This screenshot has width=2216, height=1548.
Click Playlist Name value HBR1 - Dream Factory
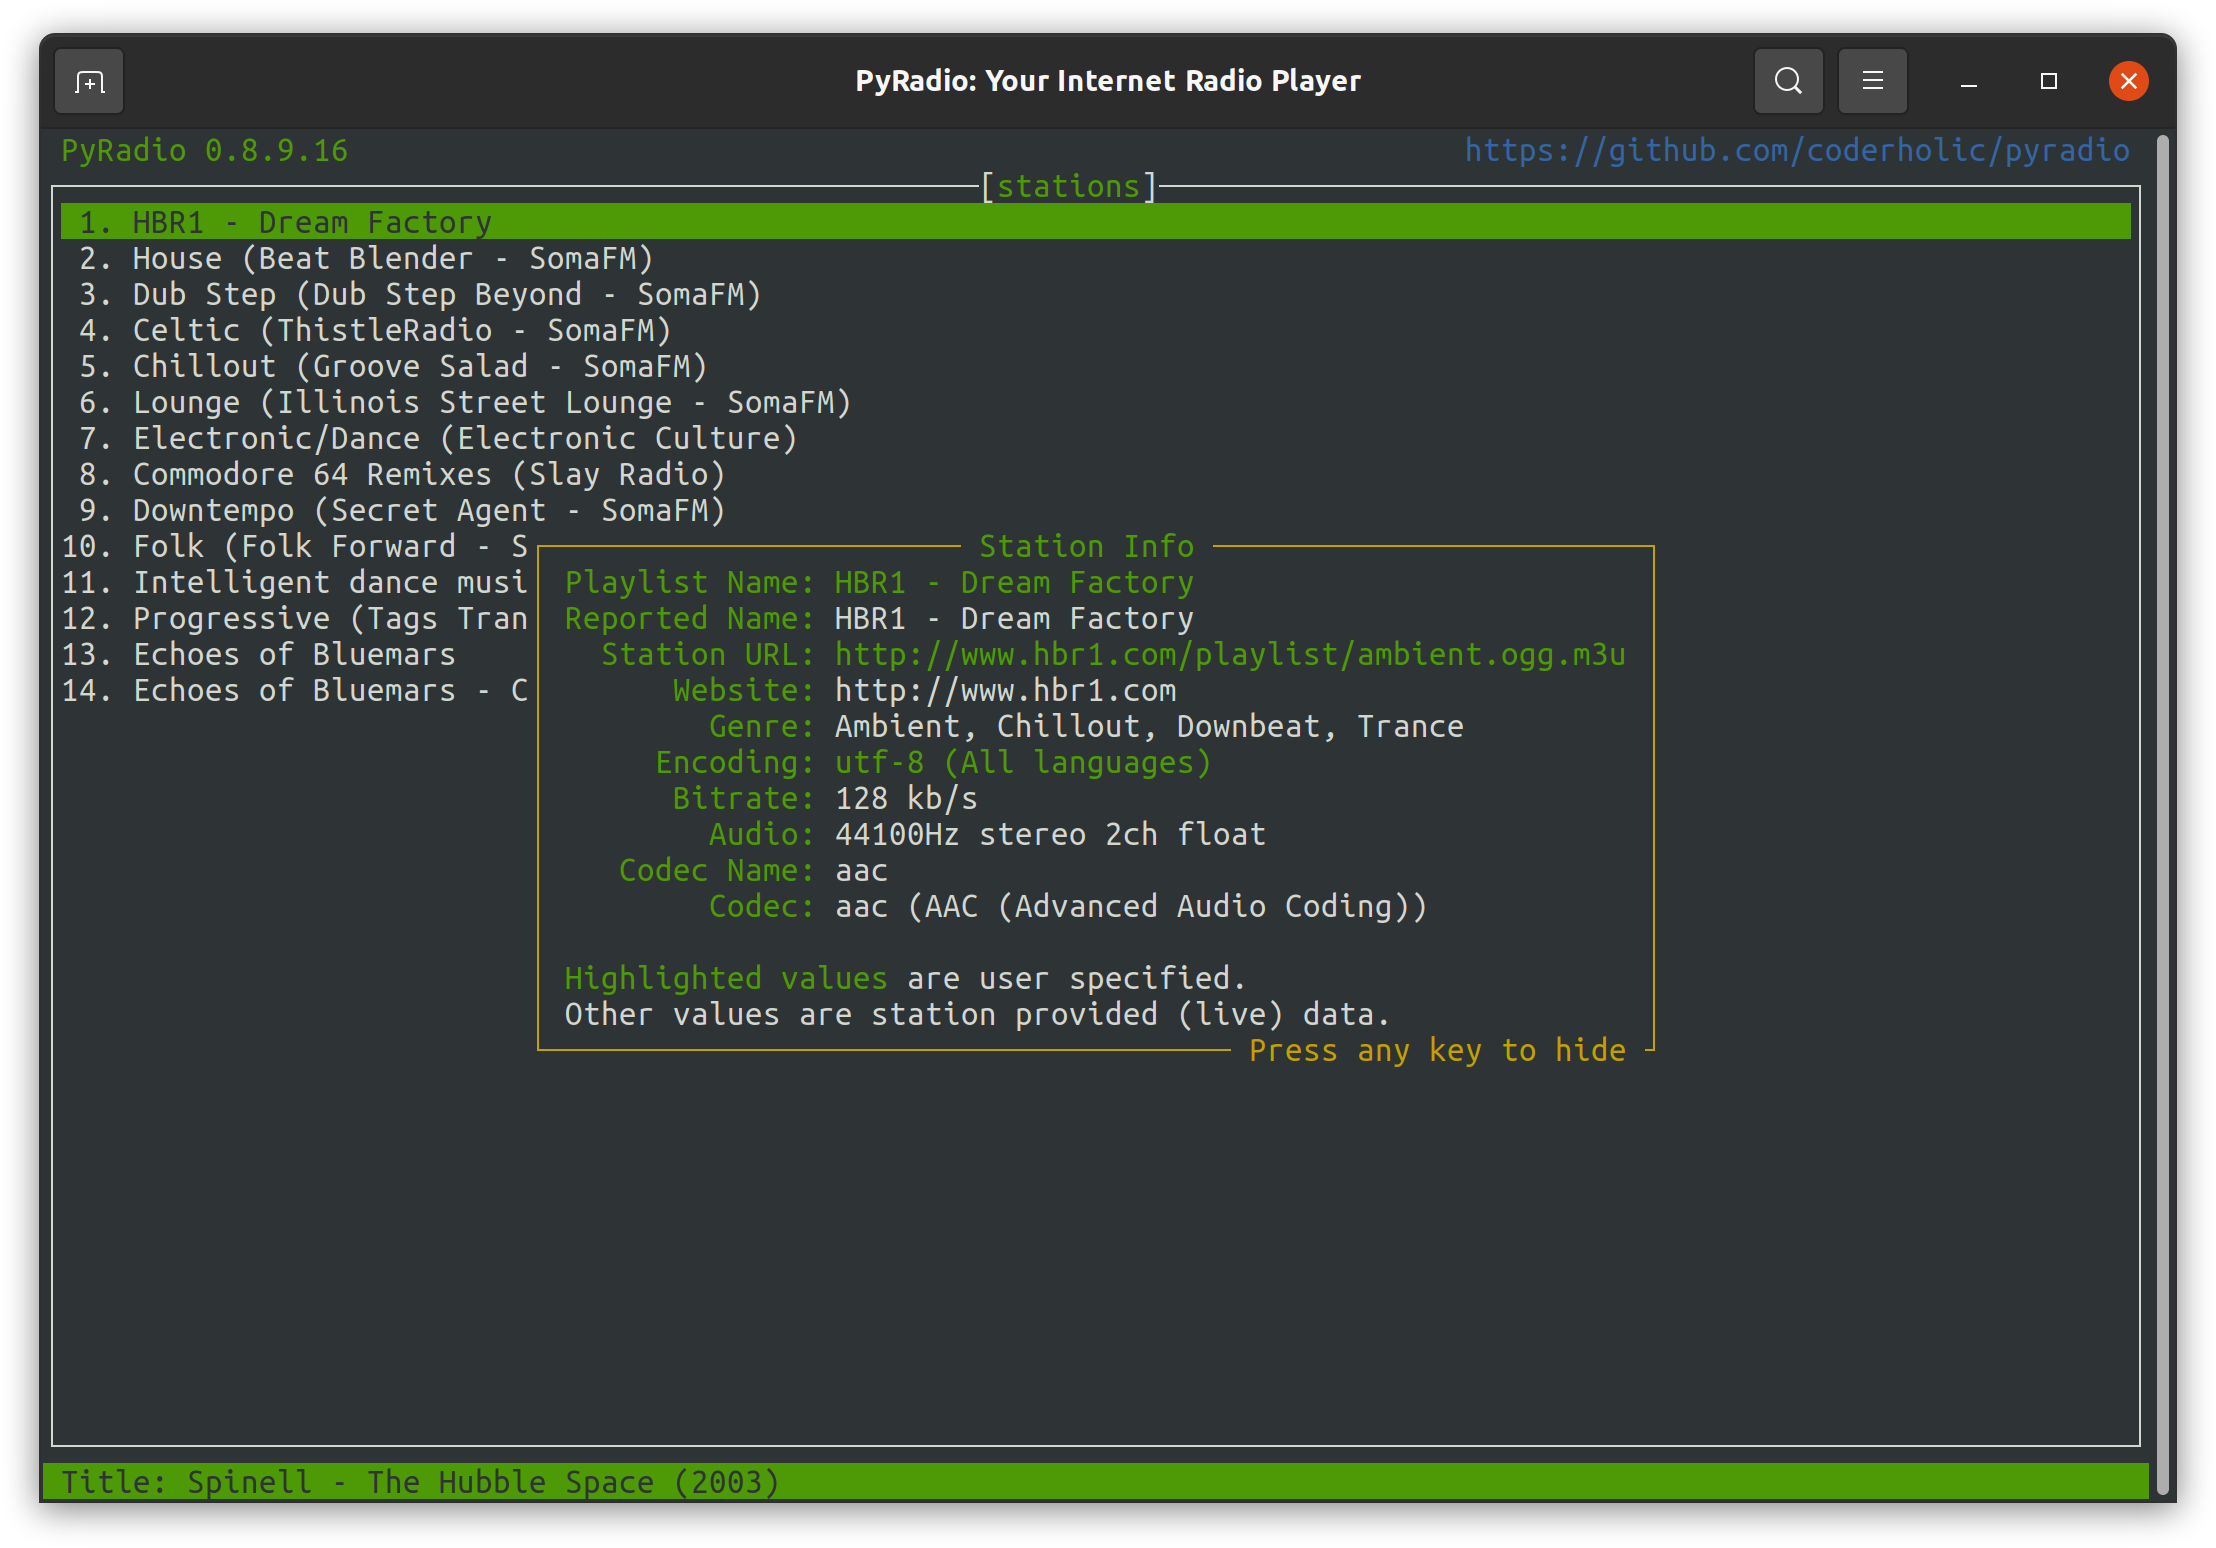click(1014, 582)
